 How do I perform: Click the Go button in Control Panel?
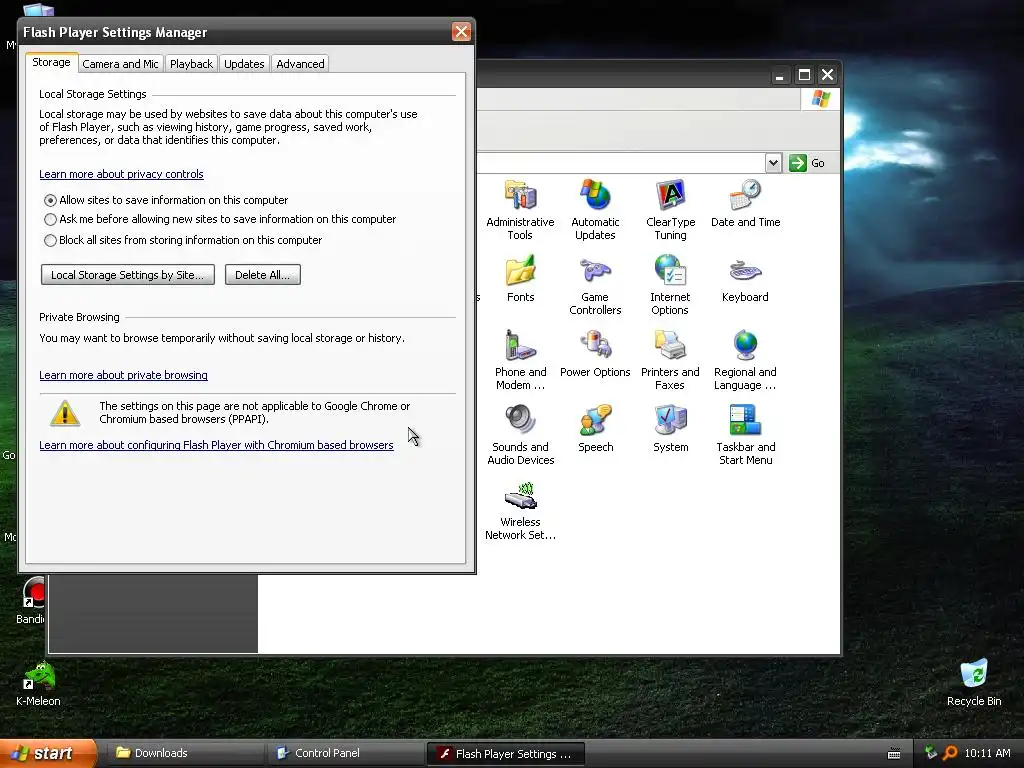(x=807, y=163)
